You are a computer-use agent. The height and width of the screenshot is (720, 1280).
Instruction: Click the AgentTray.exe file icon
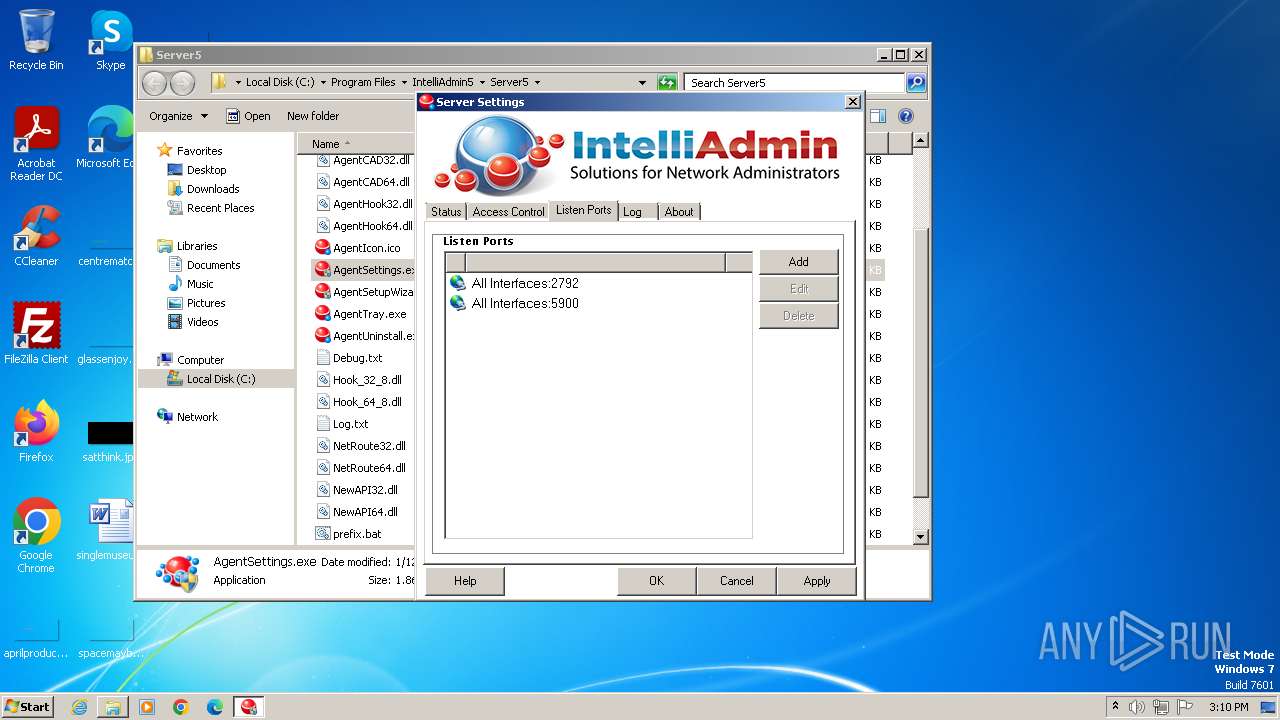323,313
